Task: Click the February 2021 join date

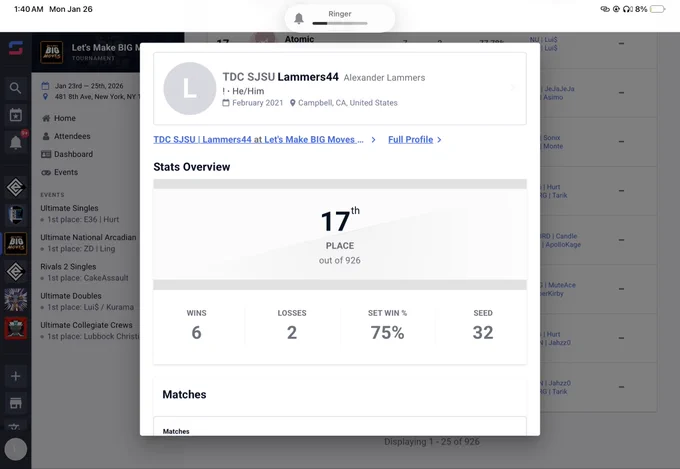Action: tap(257, 103)
